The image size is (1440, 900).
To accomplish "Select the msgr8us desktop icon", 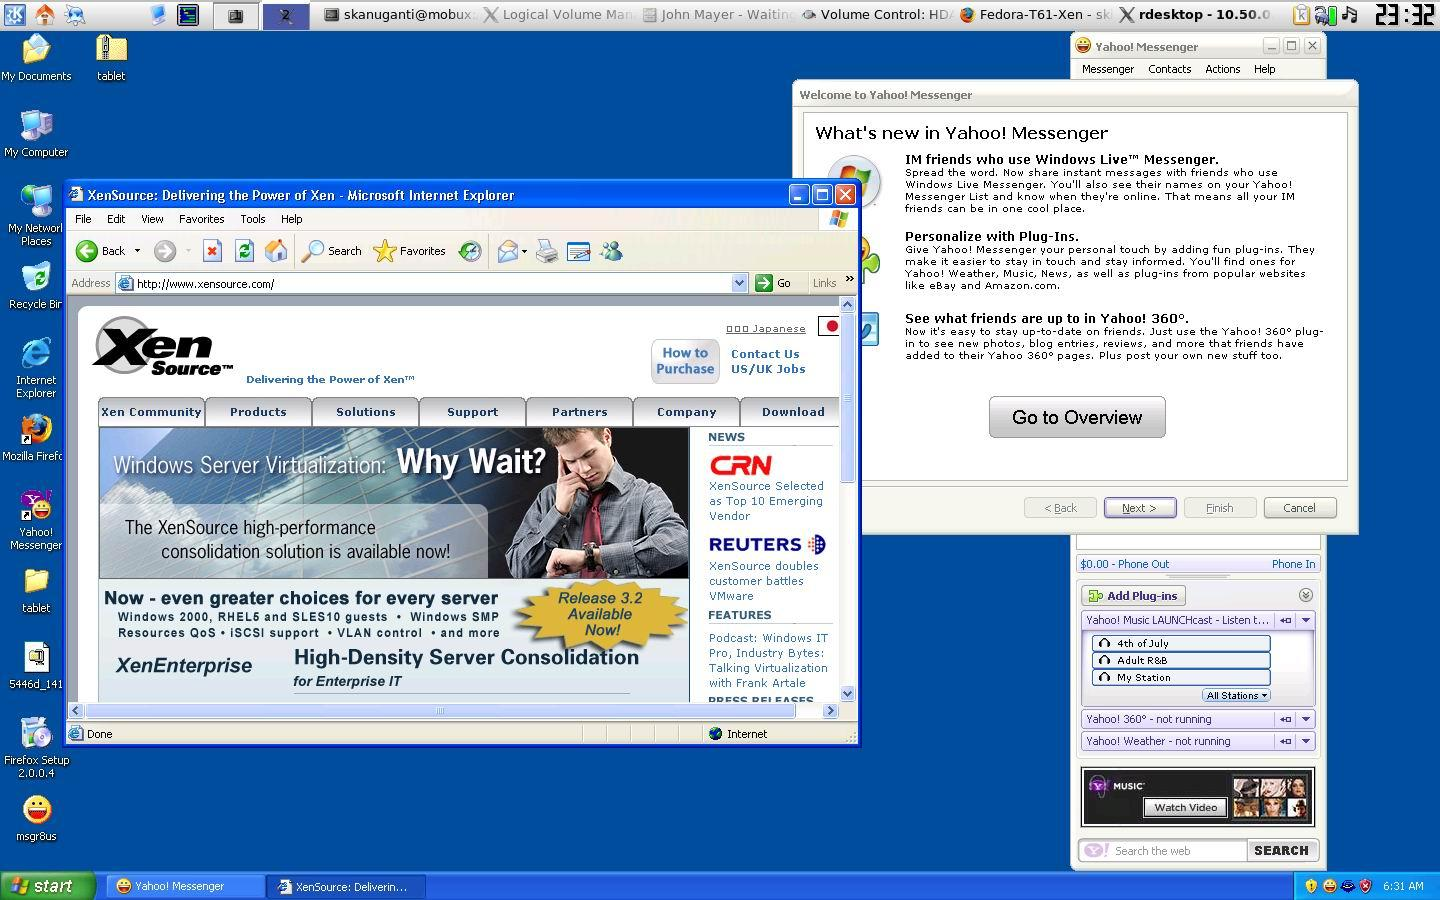I will coord(36,818).
